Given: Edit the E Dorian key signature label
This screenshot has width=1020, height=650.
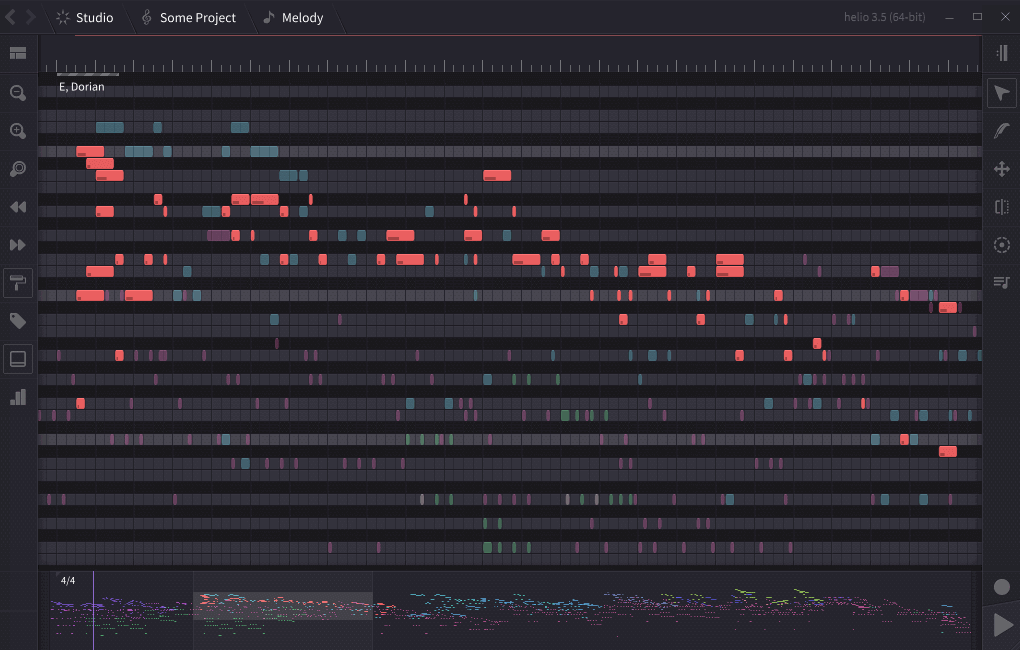Looking at the screenshot, I should tap(81, 86).
